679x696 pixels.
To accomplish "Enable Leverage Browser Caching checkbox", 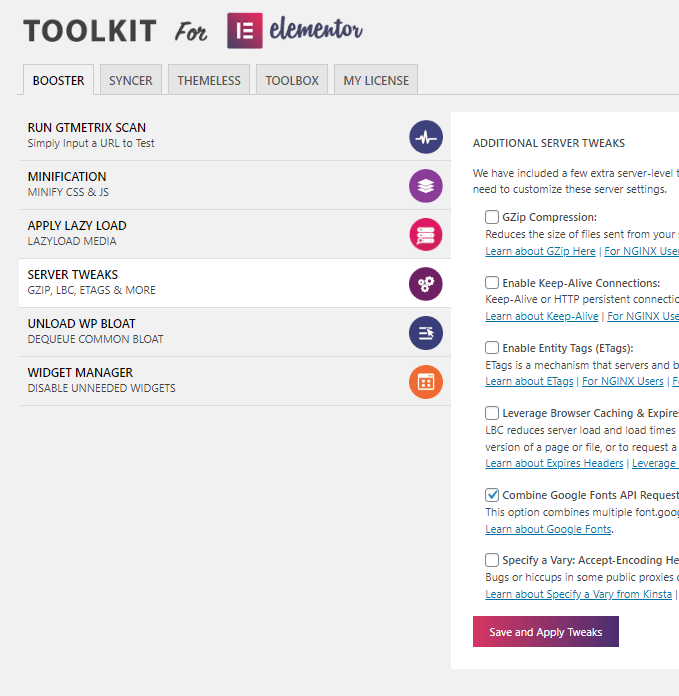I will coord(491,413).
